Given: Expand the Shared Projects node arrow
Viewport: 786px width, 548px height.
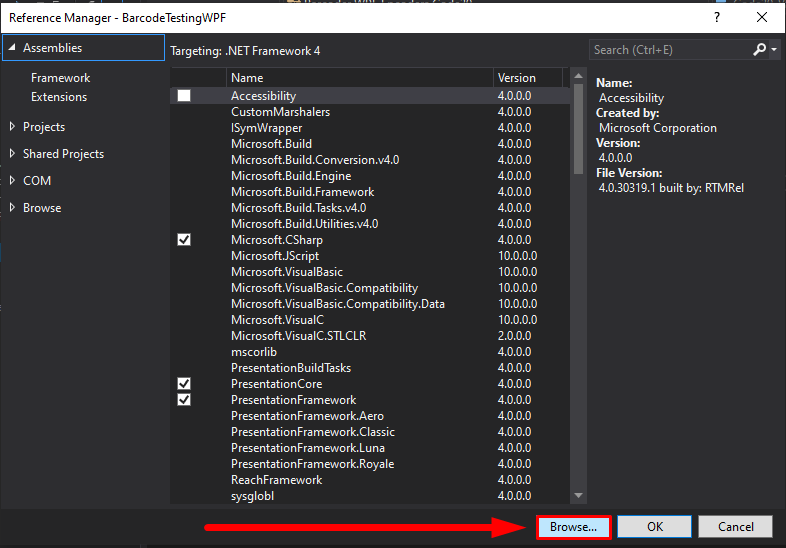Looking at the screenshot, I should coord(12,153).
